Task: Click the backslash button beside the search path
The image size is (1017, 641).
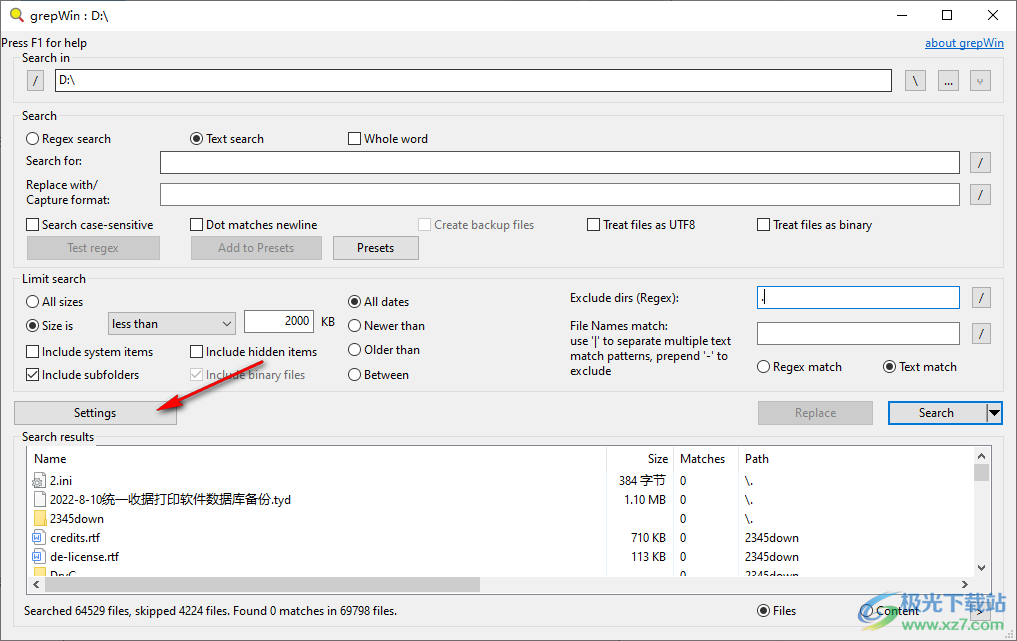Action: click(915, 81)
